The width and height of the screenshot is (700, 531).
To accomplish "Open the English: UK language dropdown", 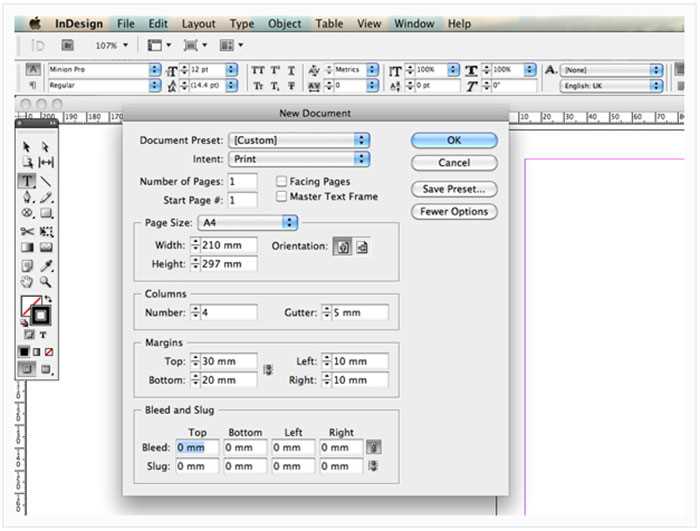I will [x=611, y=86].
